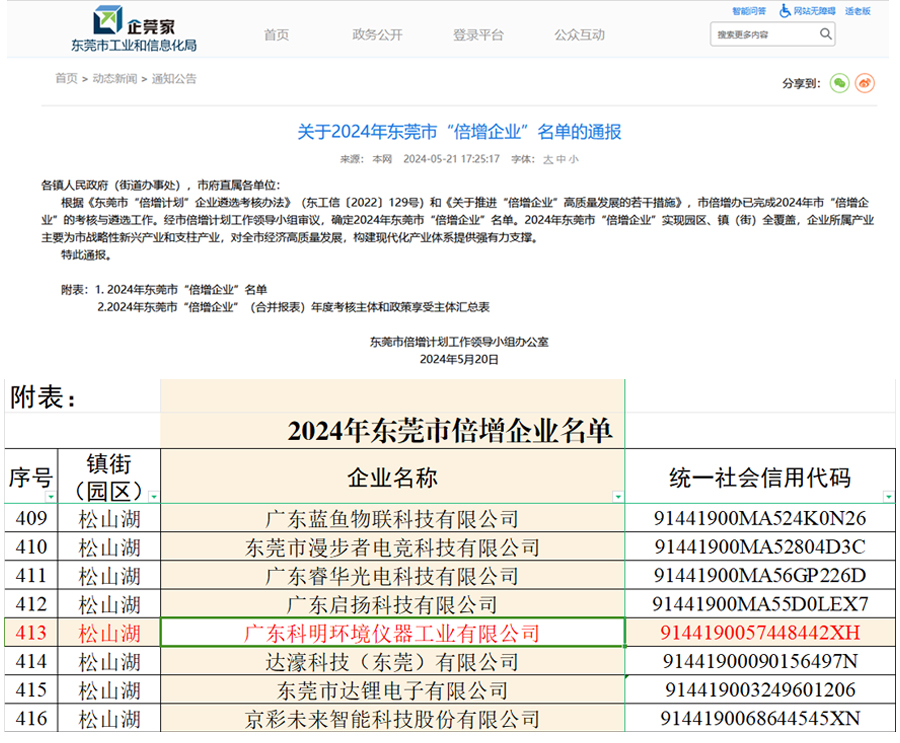The width and height of the screenshot is (900, 743).
Task: Open 首页 navigation menu
Action: click(276, 35)
